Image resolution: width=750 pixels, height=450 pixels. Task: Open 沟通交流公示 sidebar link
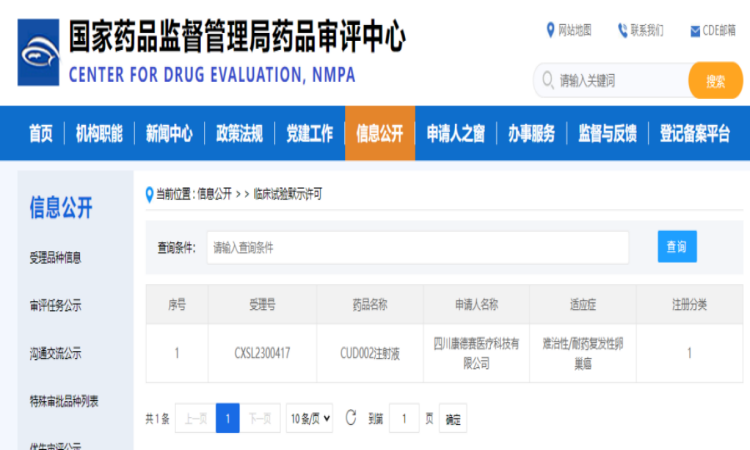(56, 353)
